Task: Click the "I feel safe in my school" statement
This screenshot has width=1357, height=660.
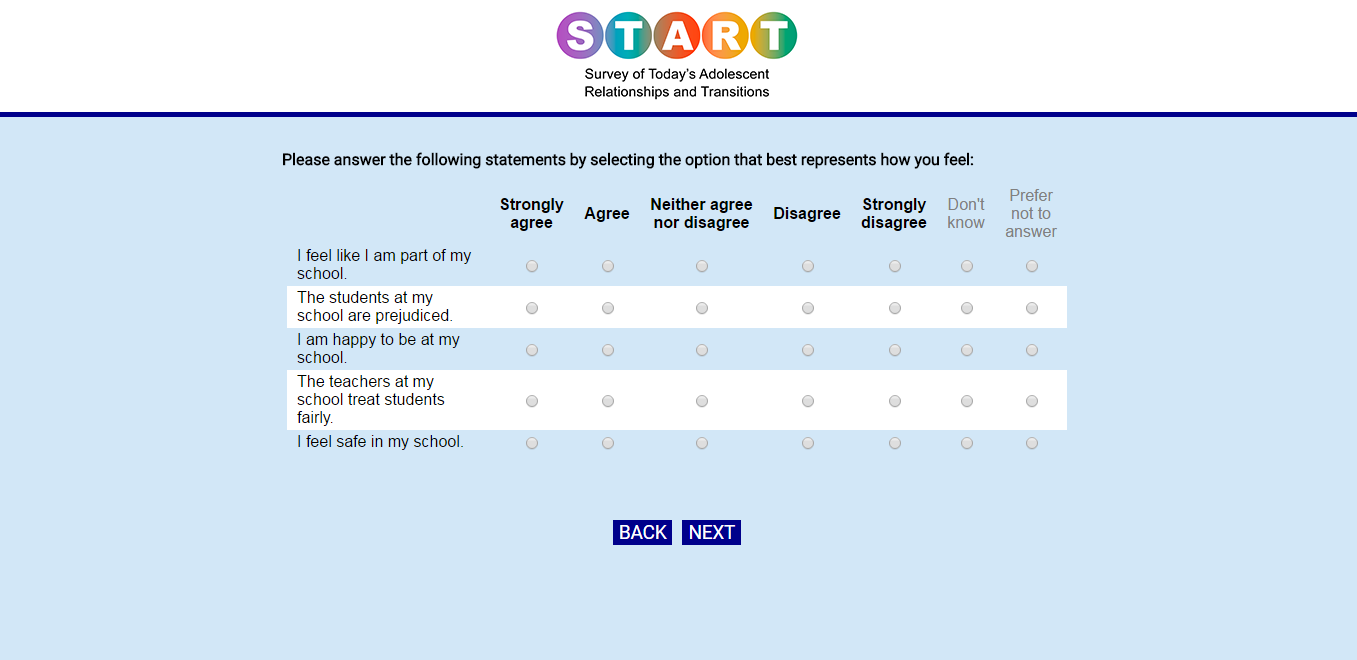Action: (380, 442)
